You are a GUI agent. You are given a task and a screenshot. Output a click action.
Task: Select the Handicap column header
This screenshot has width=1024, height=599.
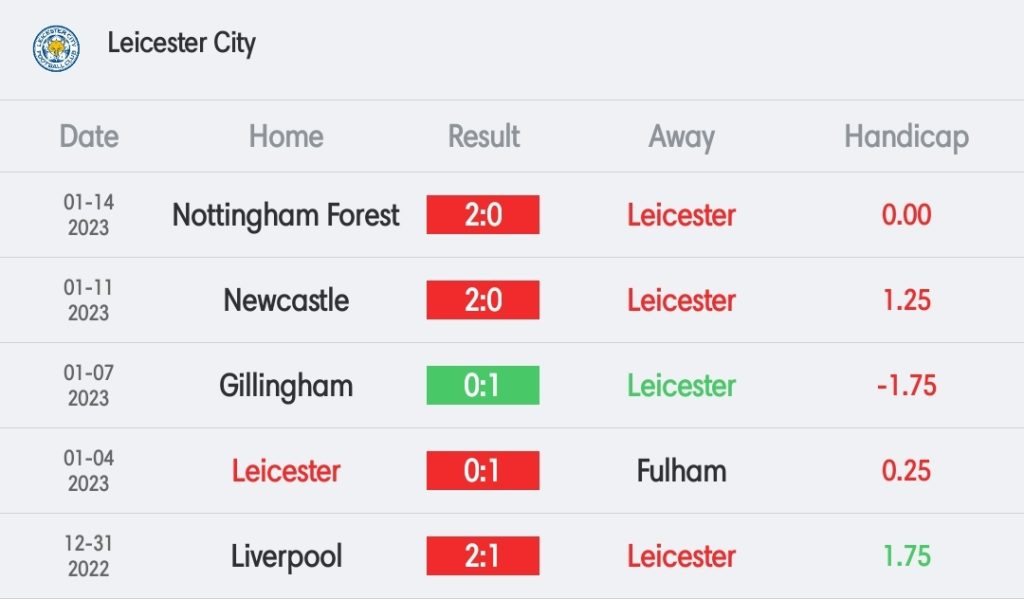[906, 137]
